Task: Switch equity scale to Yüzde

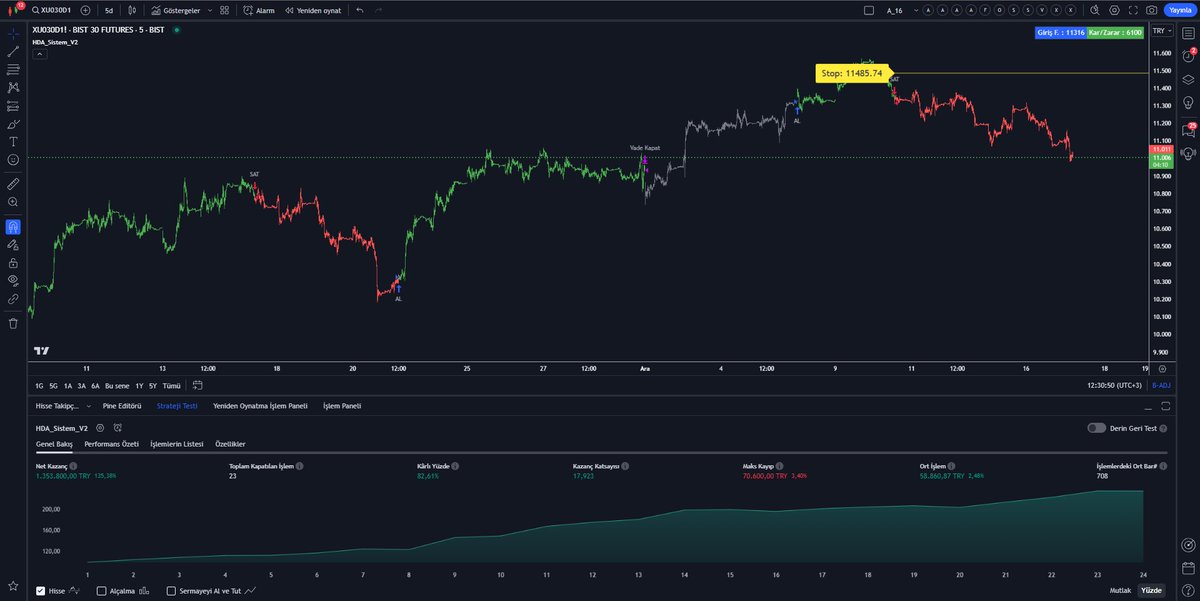Action: [1152, 591]
